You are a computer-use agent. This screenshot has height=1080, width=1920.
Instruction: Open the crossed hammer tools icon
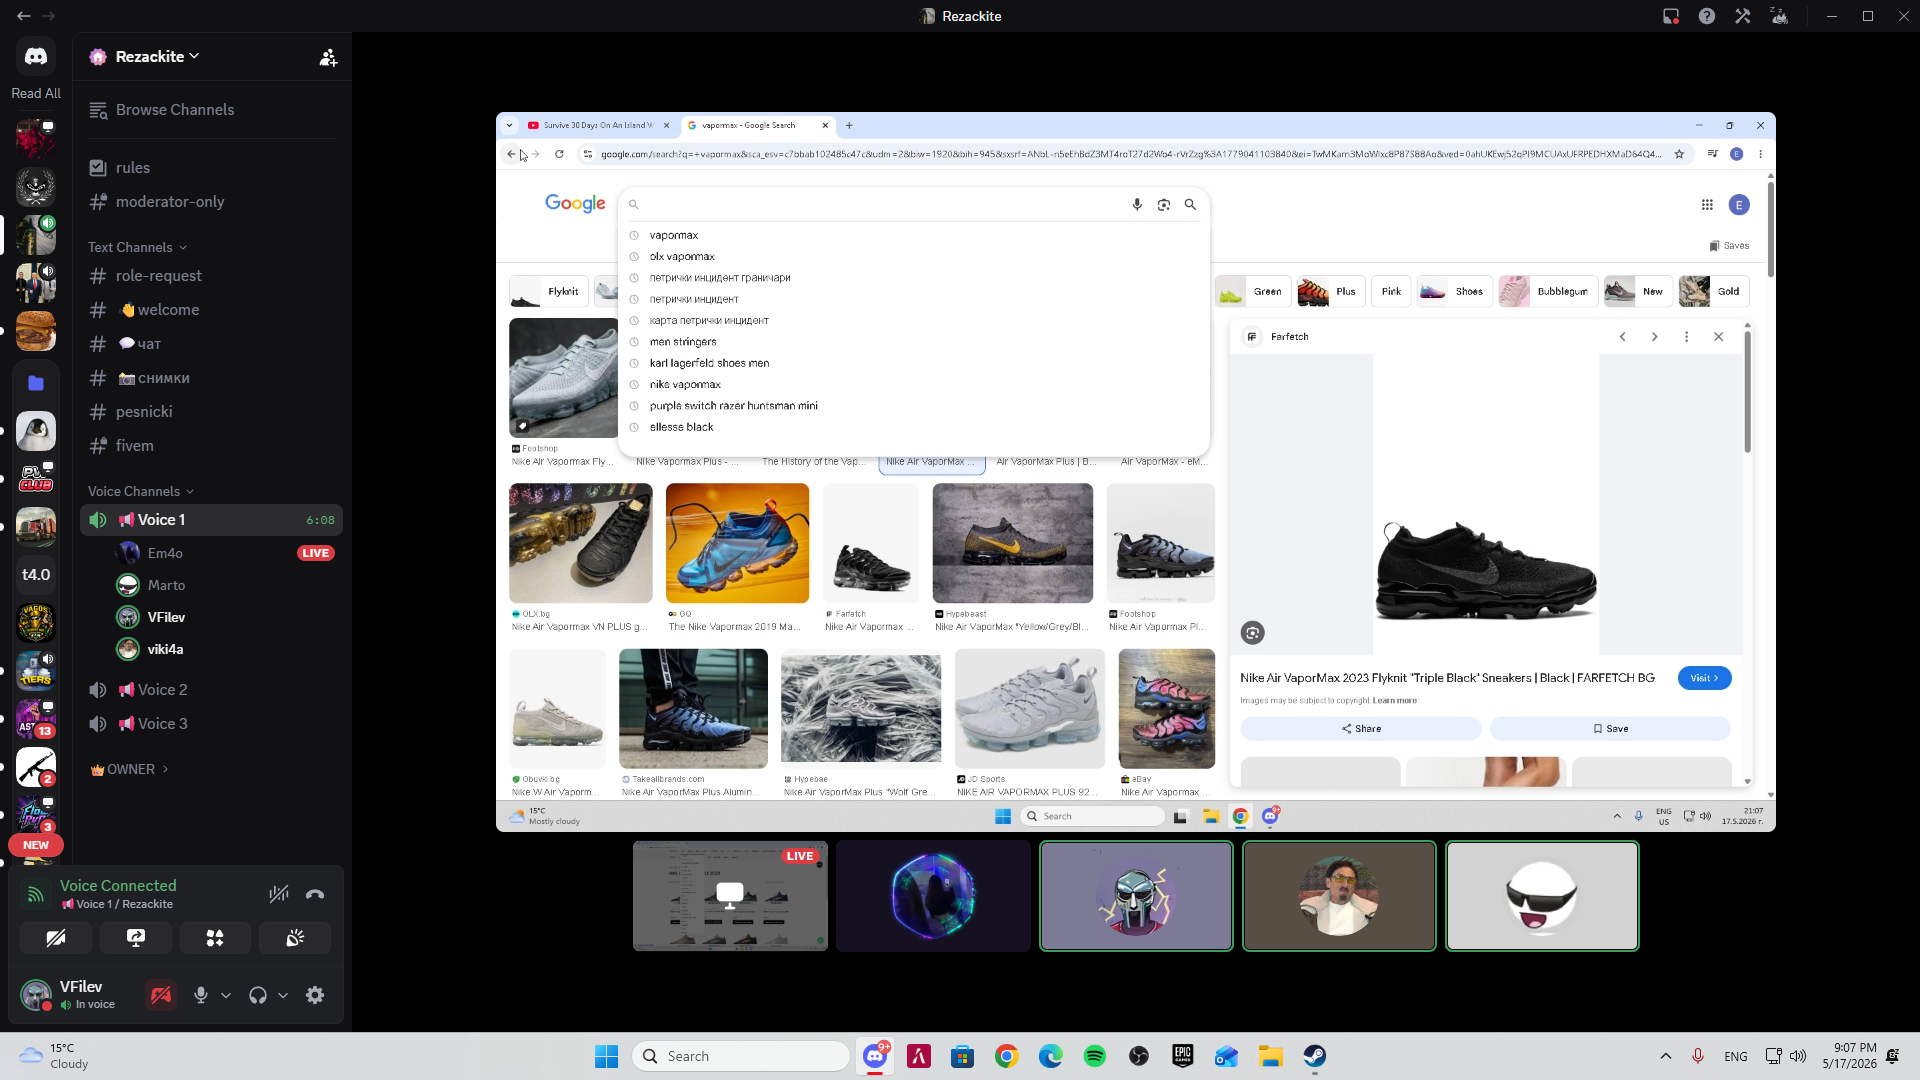(1743, 16)
